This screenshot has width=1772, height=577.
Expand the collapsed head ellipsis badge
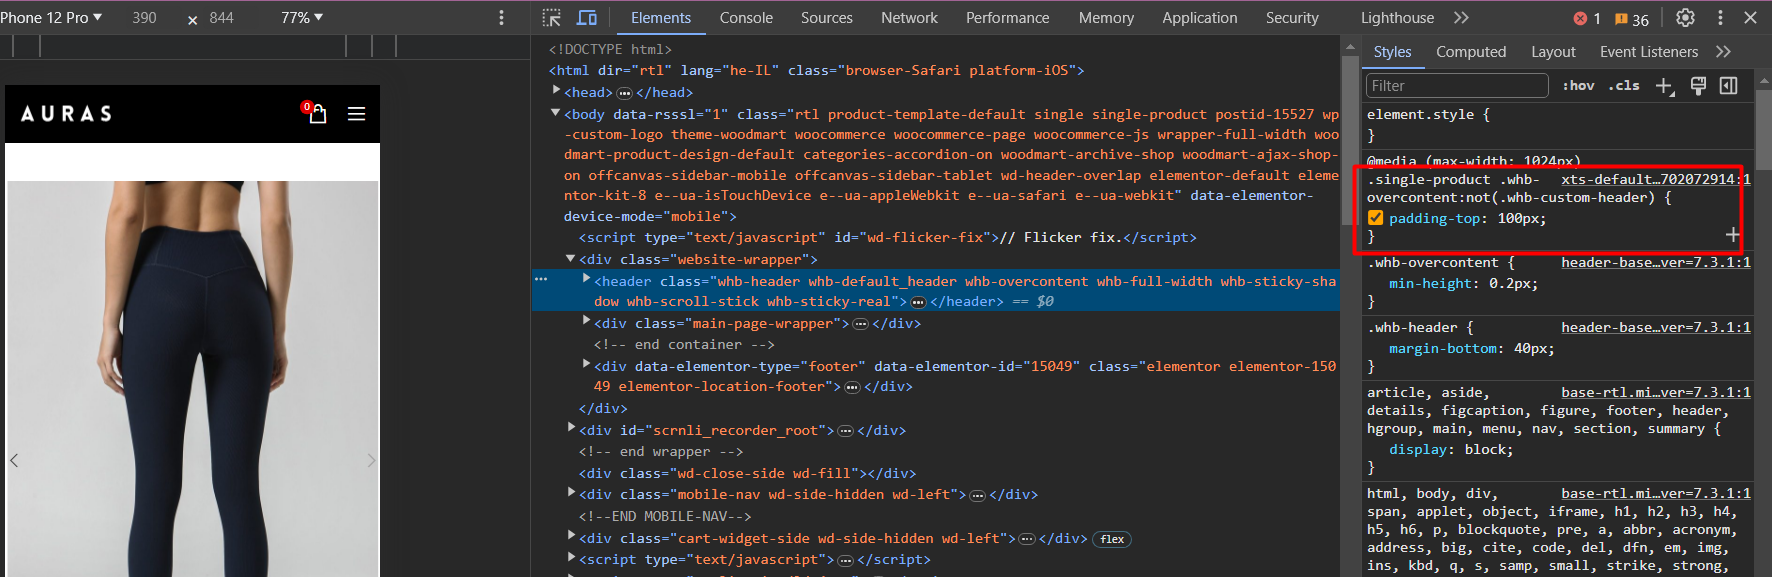pyautogui.click(x=625, y=93)
